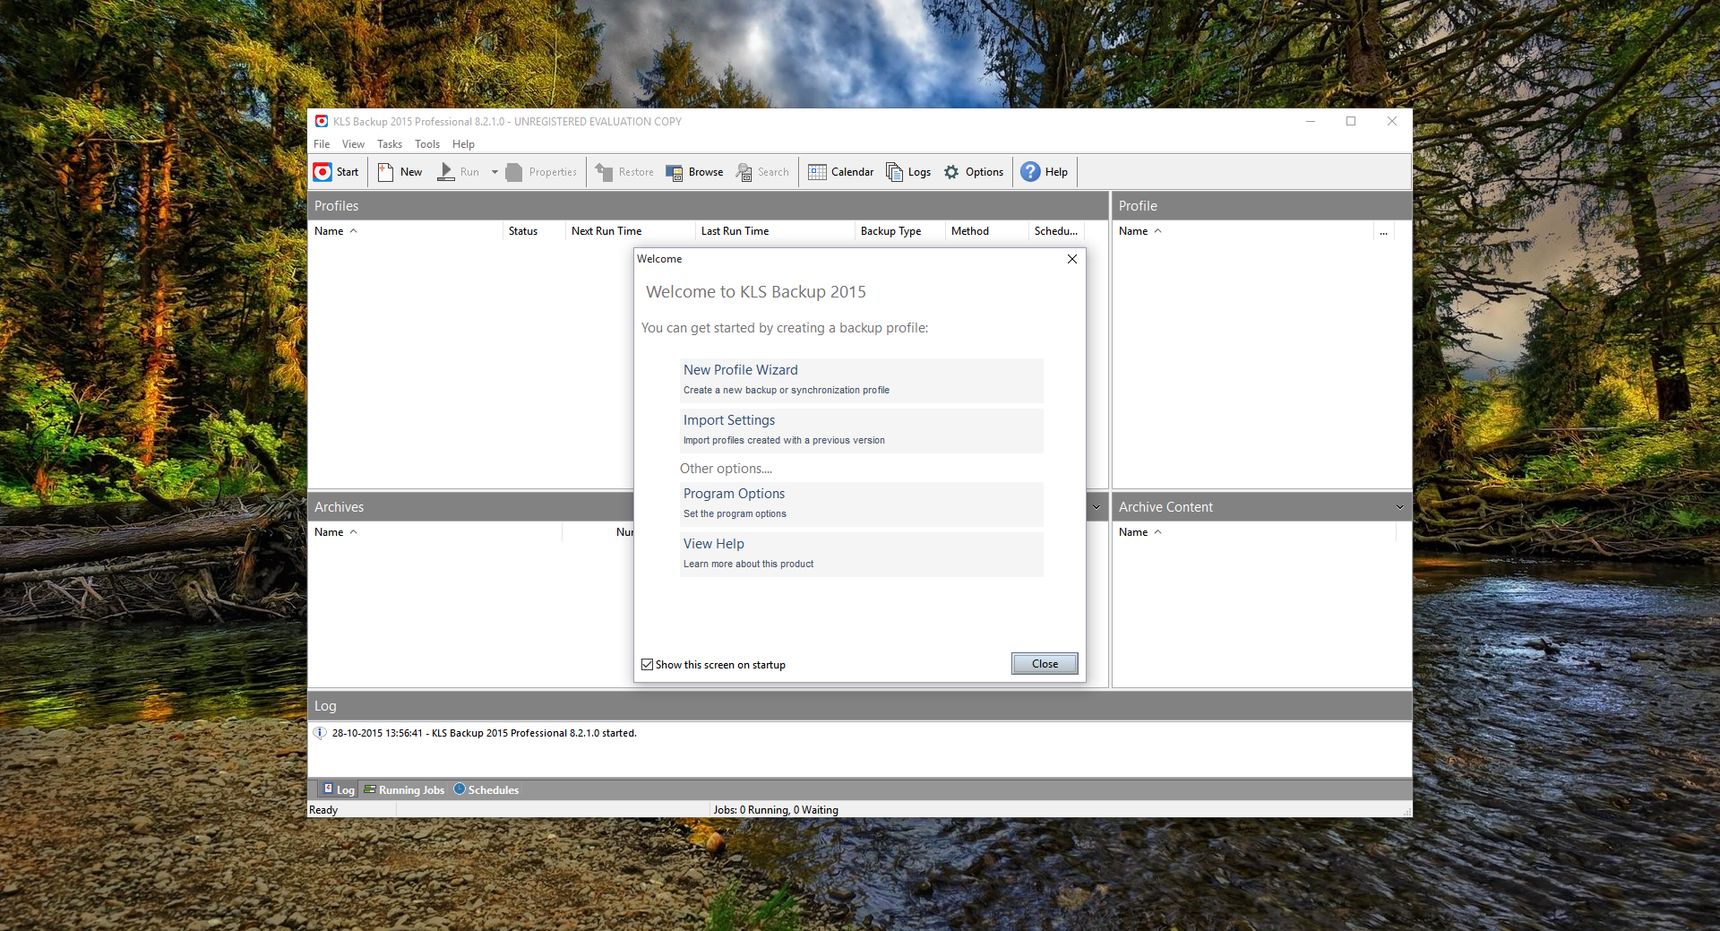This screenshot has width=1720, height=931.
Task: Click the ... column in Profile panel
Action: [1384, 231]
